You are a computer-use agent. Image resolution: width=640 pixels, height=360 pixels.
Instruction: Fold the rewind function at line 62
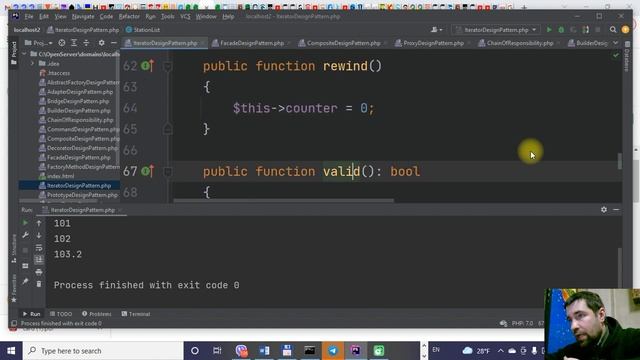167,66
